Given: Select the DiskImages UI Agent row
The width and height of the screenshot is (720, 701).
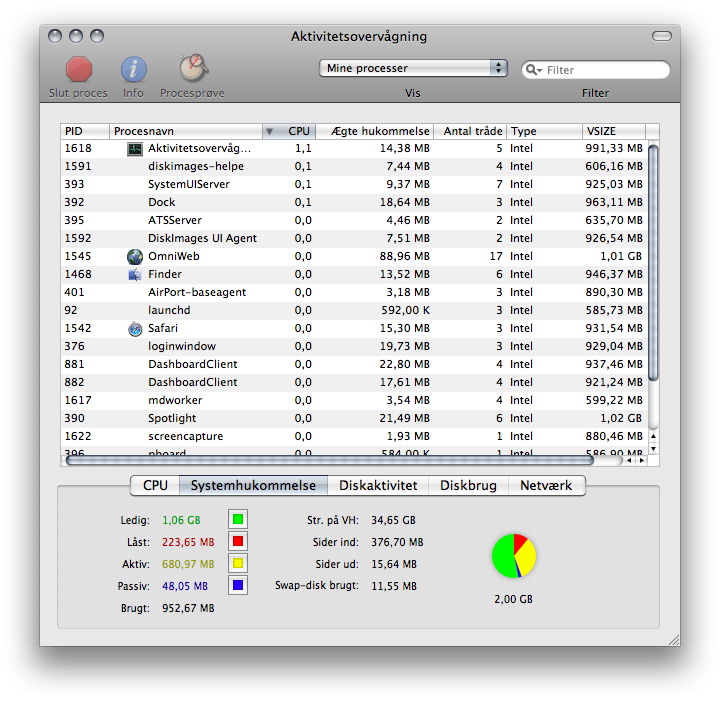Looking at the screenshot, I should point(354,239).
